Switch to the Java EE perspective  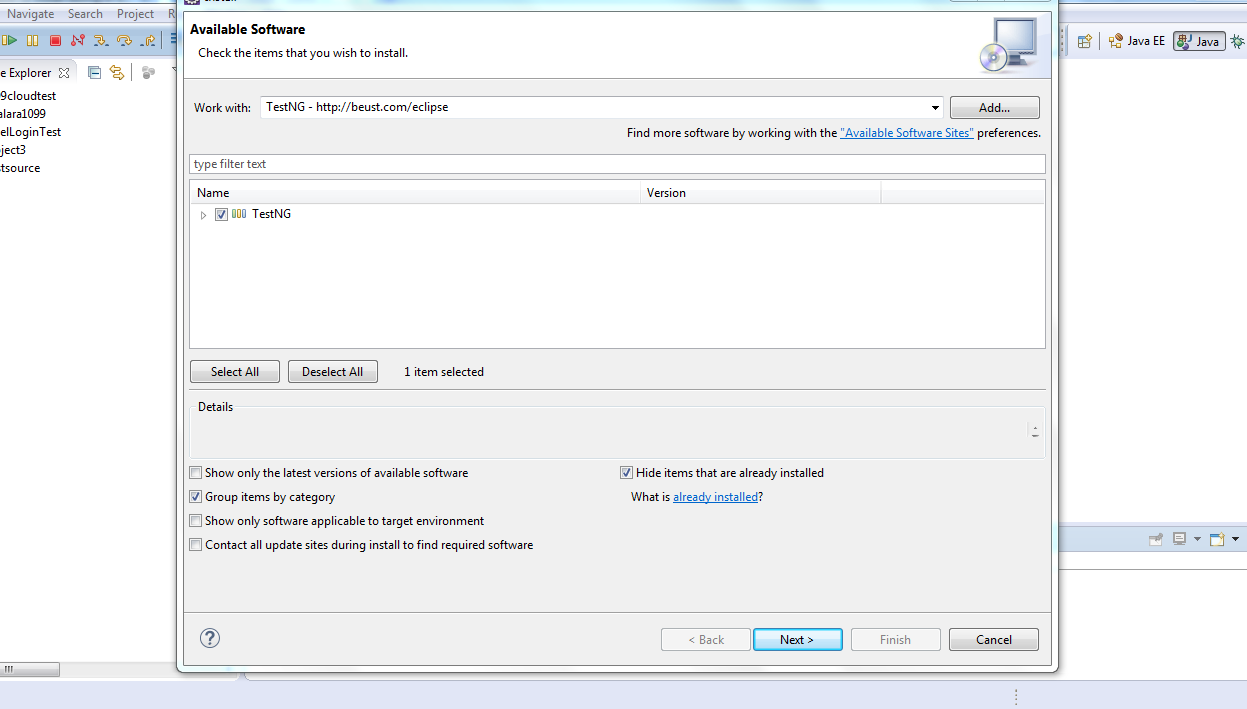pyautogui.click(x=1137, y=41)
